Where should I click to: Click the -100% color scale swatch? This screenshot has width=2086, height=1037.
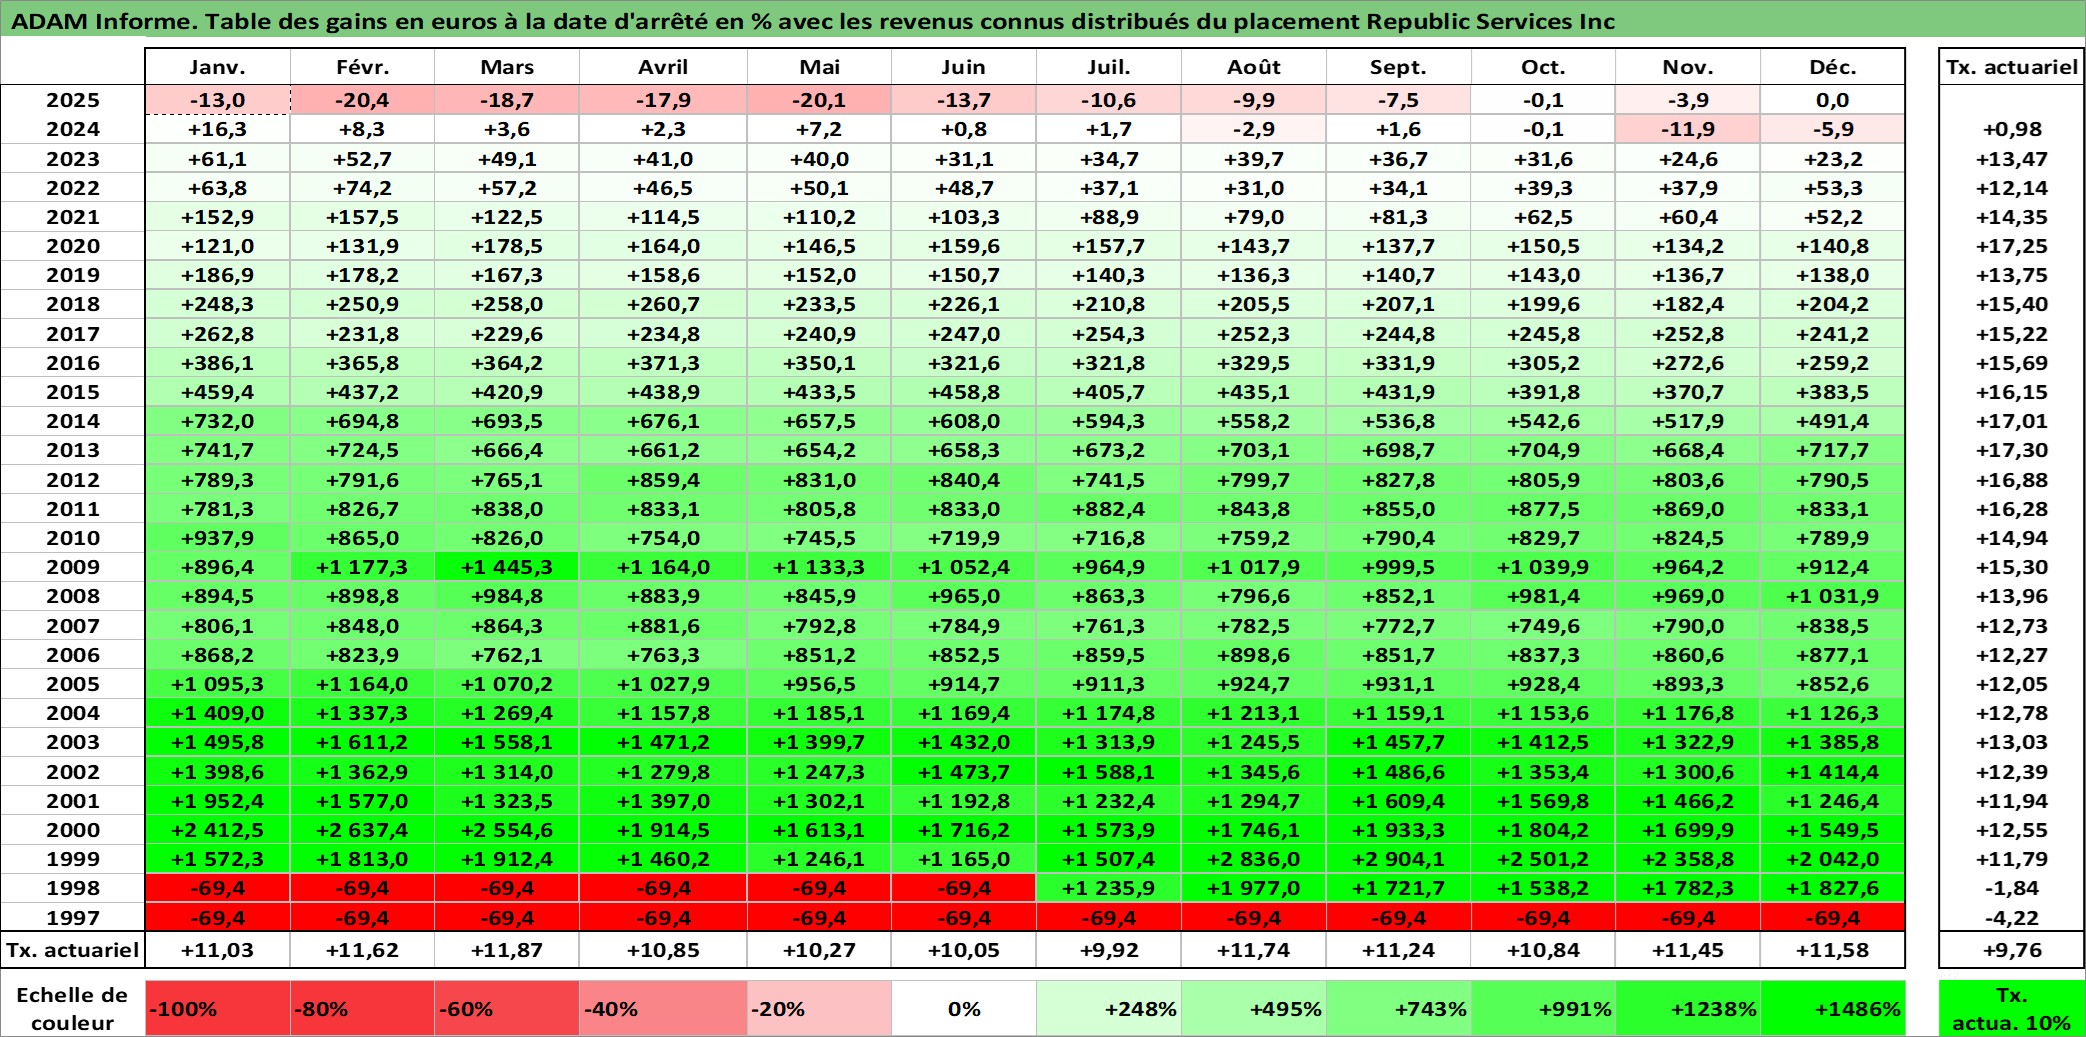coord(218,1008)
